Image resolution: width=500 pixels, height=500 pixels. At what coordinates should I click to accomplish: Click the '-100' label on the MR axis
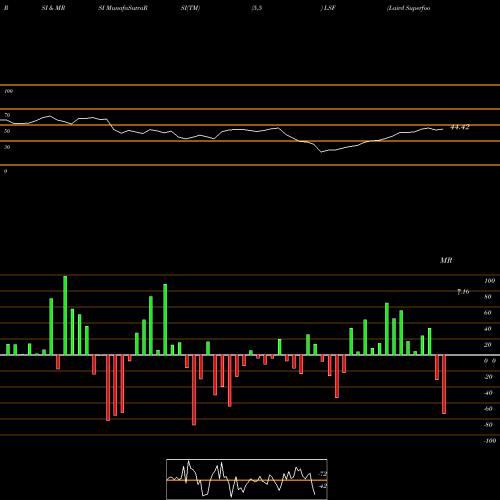[x=490, y=441]
